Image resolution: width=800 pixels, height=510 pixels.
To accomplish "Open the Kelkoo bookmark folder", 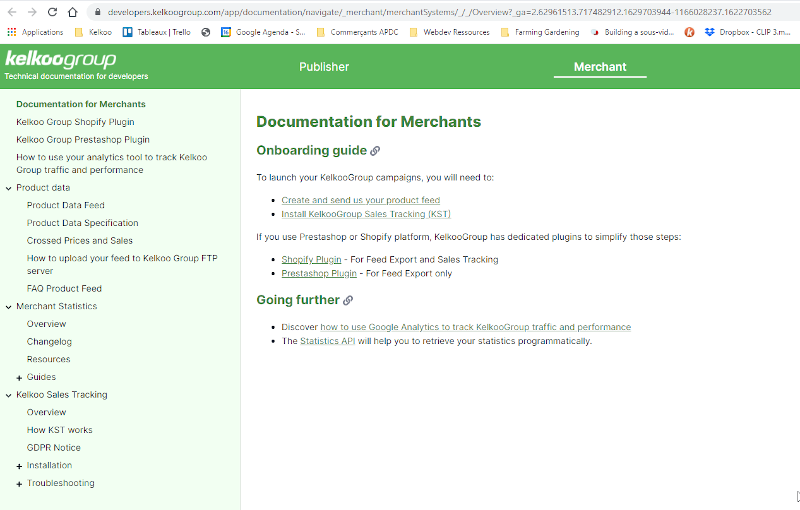I will [x=93, y=32].
